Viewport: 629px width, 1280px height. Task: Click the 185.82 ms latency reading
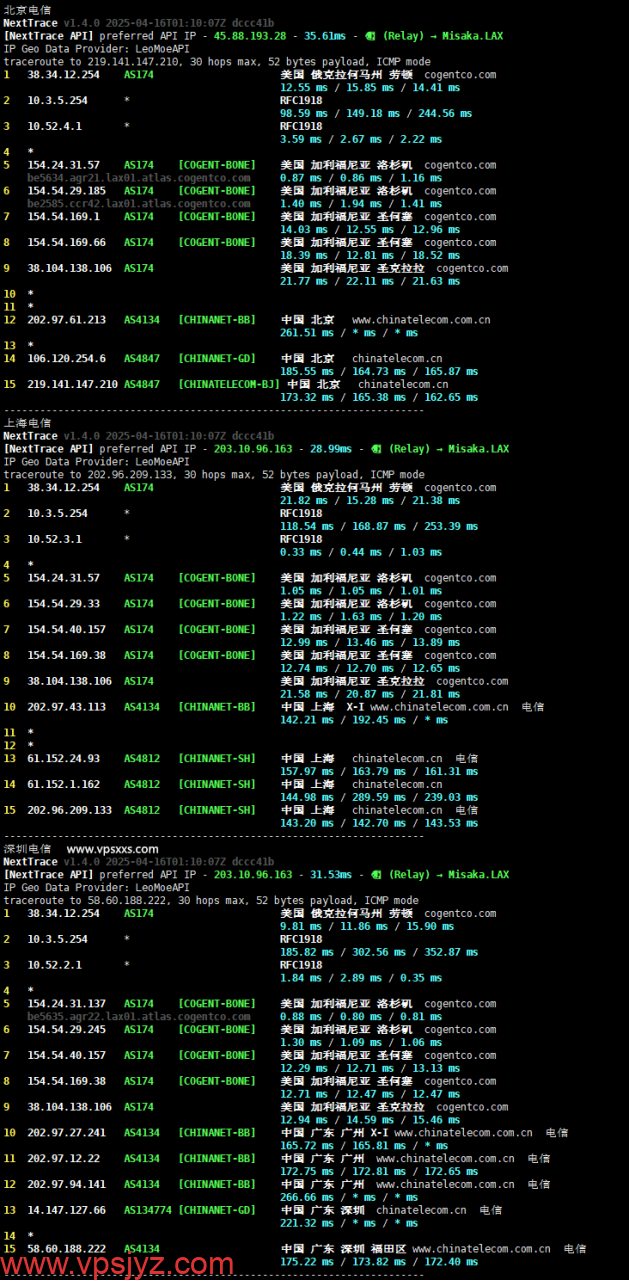[306, 953]
